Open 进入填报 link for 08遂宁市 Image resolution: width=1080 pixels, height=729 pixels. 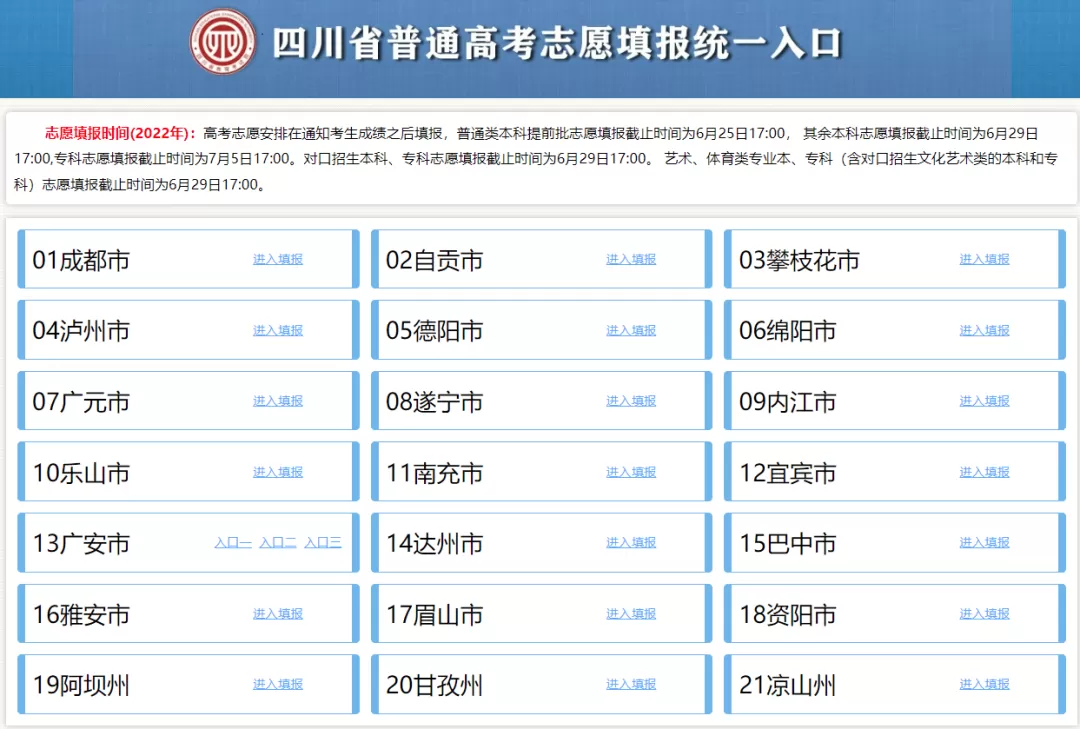[631, 401]
